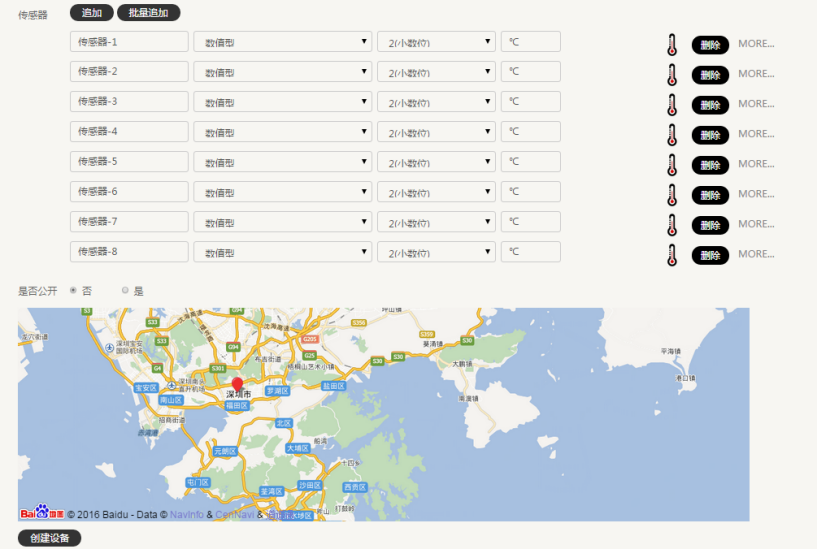Click 追加 button to add sensor

coord(91,13)
